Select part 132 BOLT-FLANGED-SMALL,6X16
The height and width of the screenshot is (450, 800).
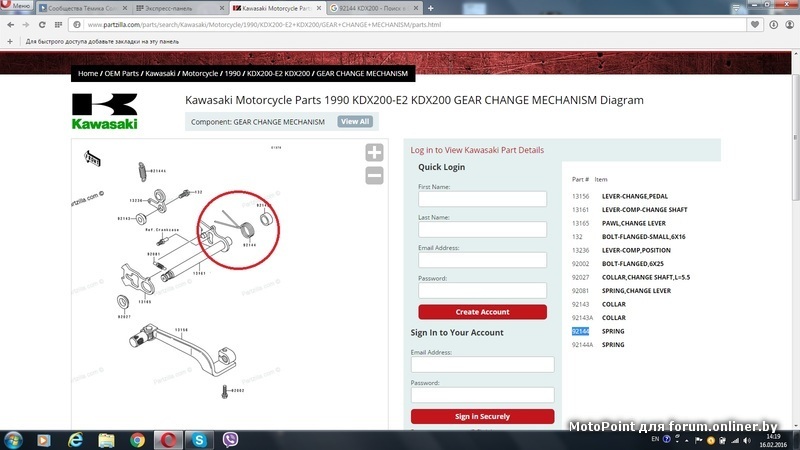(x=629, y=237)
